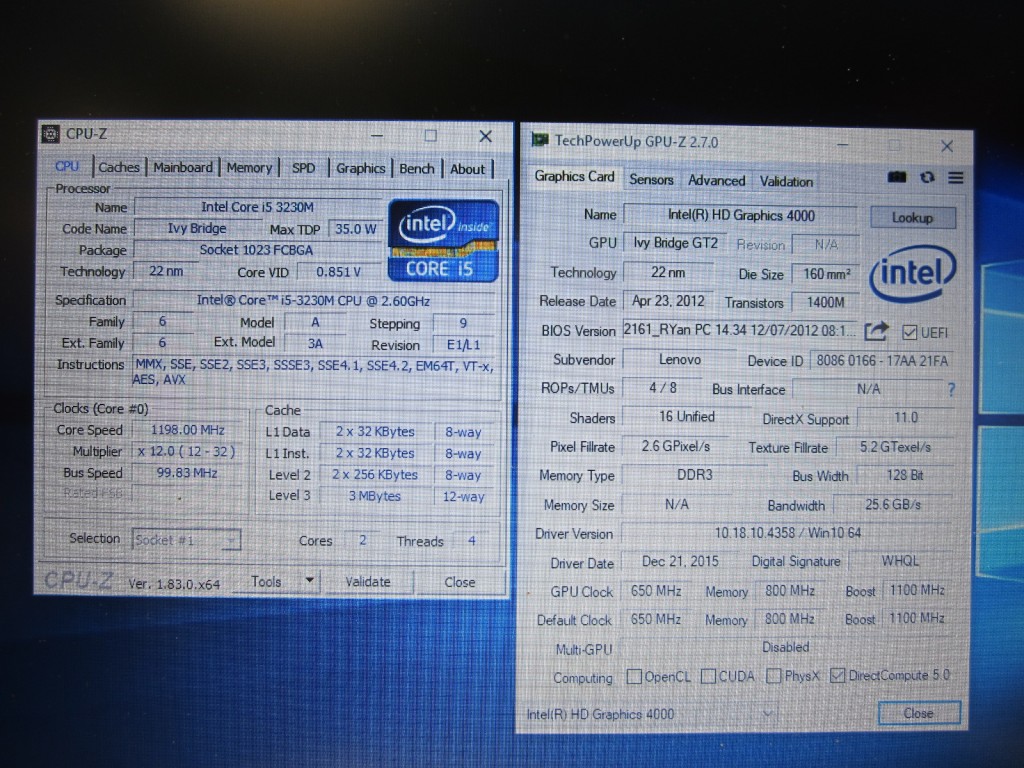Click the processor Name value Intel Core i5 3230M
The height and width of the screenshot is (768, 1024).
click(257, 207)
